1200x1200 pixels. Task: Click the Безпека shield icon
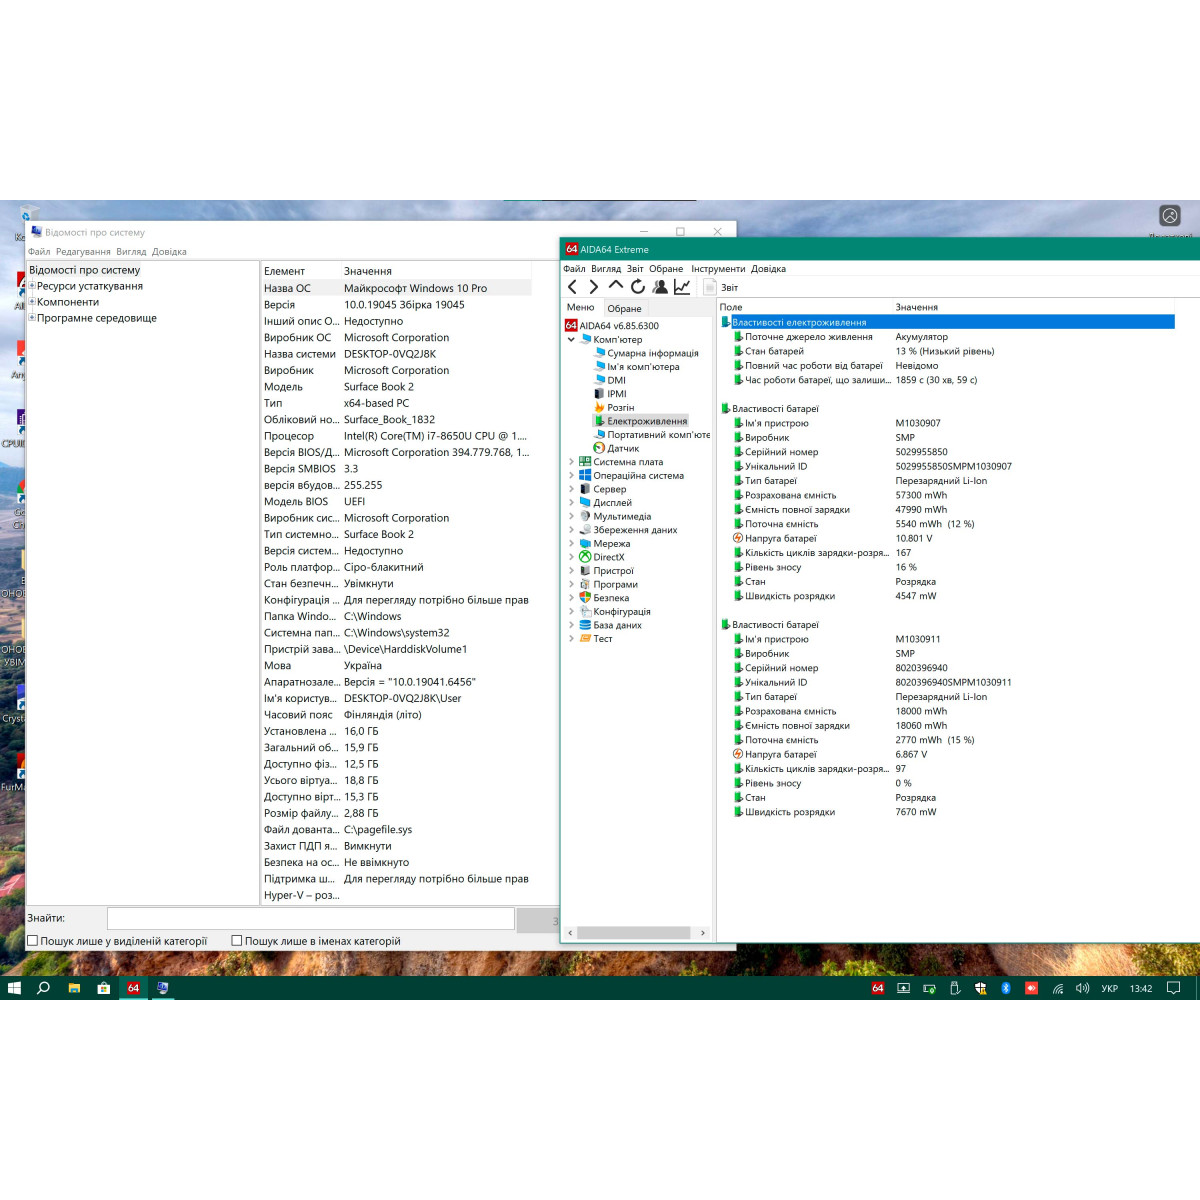(x=585, y=598)
